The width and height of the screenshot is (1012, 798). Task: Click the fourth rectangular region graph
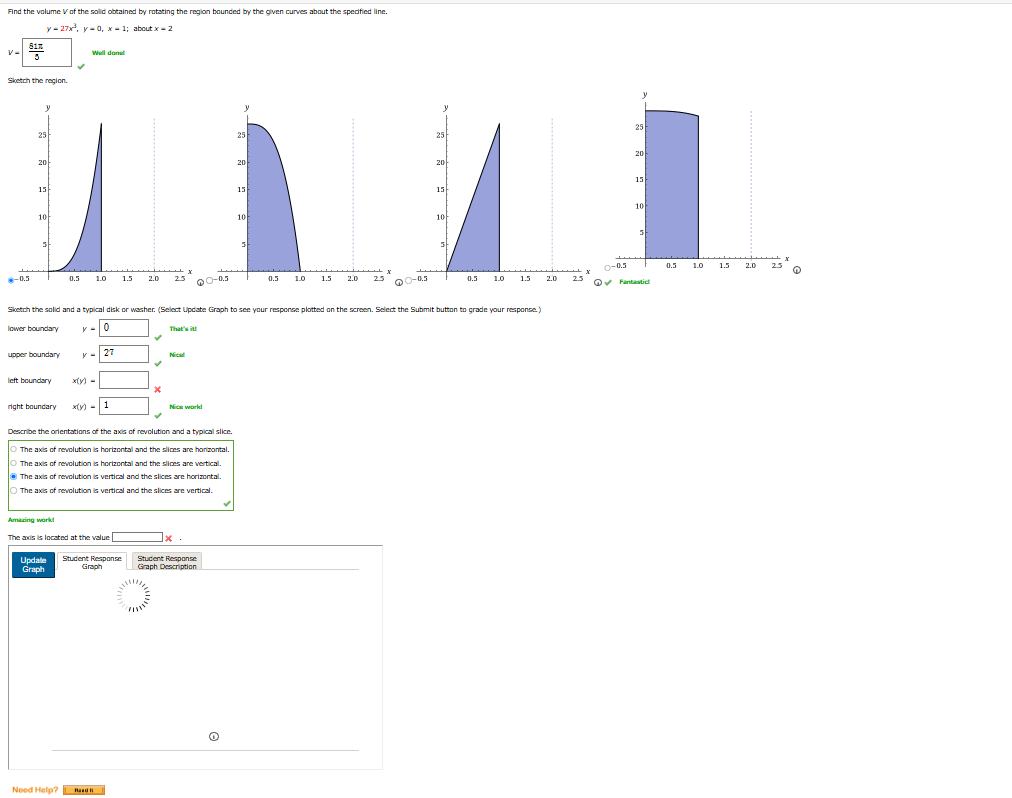702,181
